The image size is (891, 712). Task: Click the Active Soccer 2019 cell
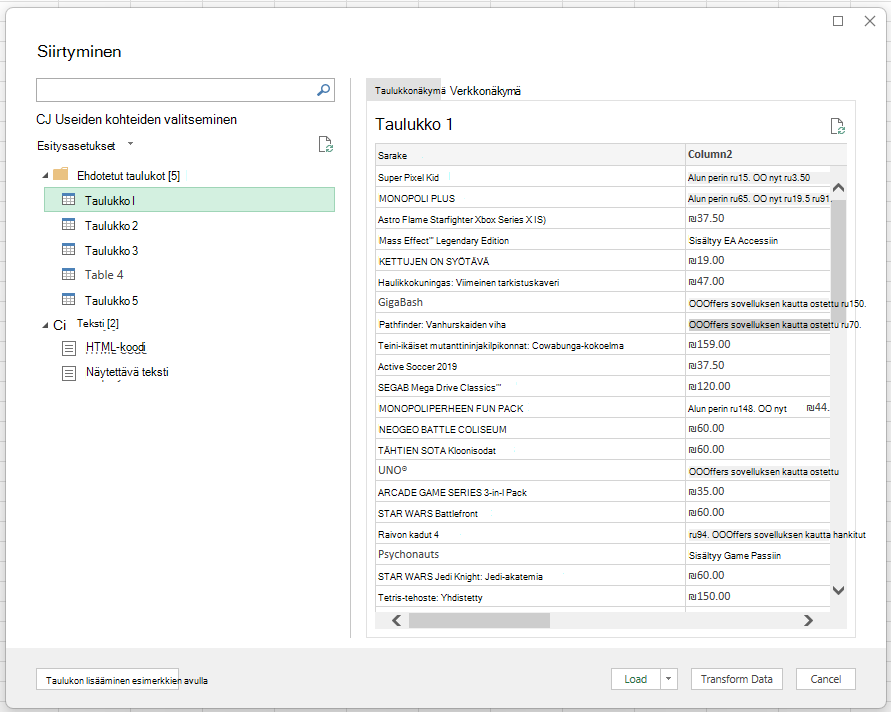tap(530, 367)
